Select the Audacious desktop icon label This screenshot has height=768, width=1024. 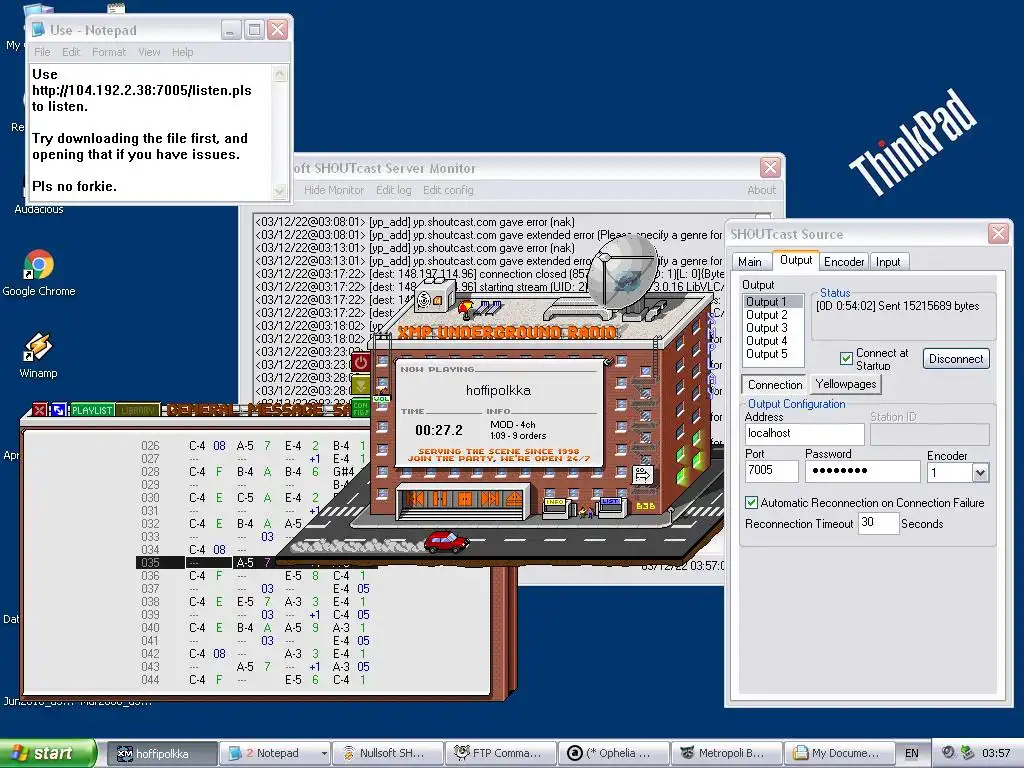click(39, 209)
